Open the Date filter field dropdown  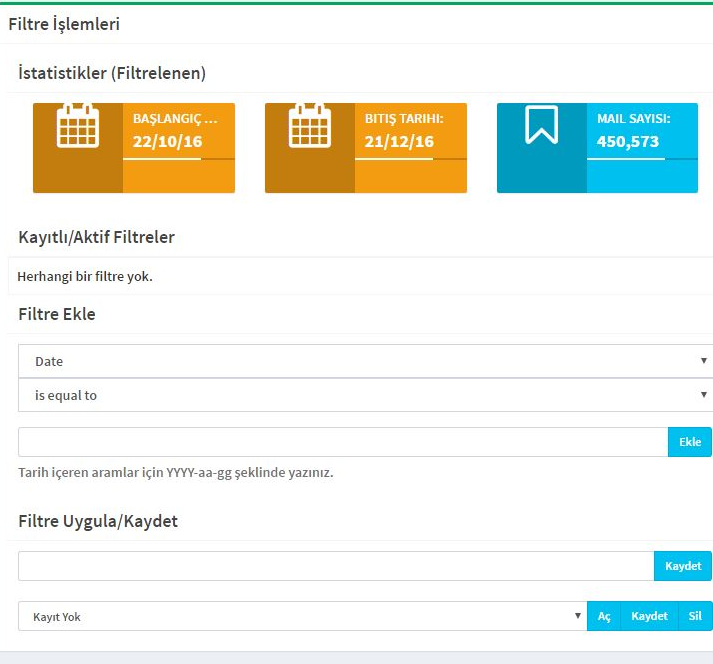pos(365,361)
